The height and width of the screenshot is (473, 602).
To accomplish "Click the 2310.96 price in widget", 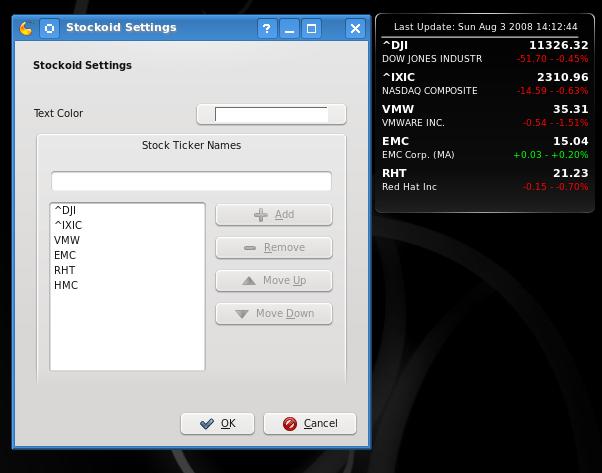I will (562, 77).
